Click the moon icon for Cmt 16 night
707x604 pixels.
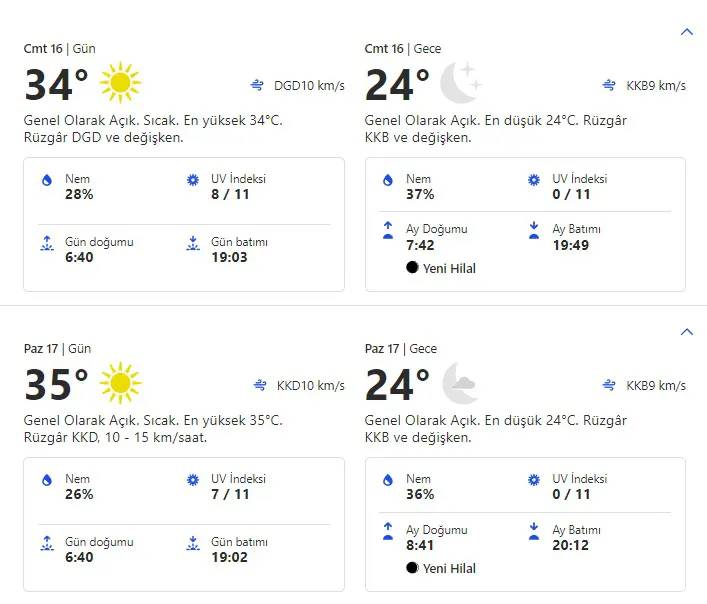pyautogui.click(x=461, y=83)
